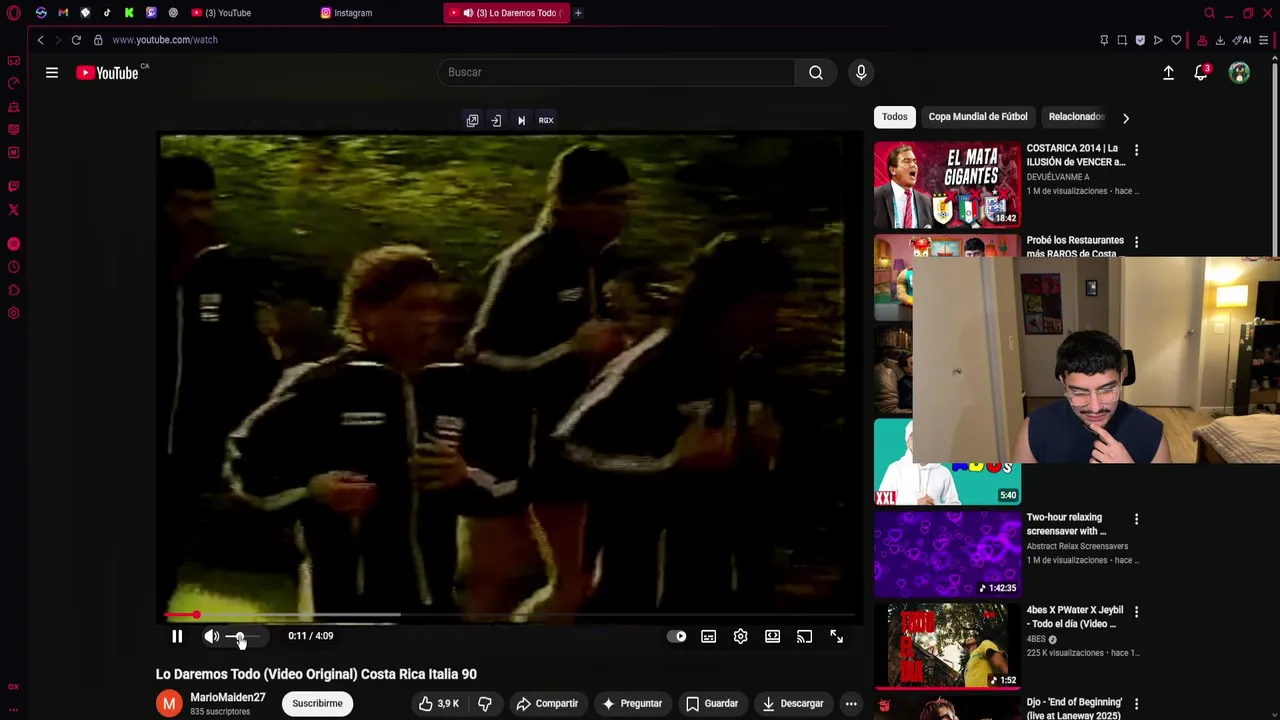Adjust the player volume slider
Screen dimensions: 1280x720
(243, 636)
